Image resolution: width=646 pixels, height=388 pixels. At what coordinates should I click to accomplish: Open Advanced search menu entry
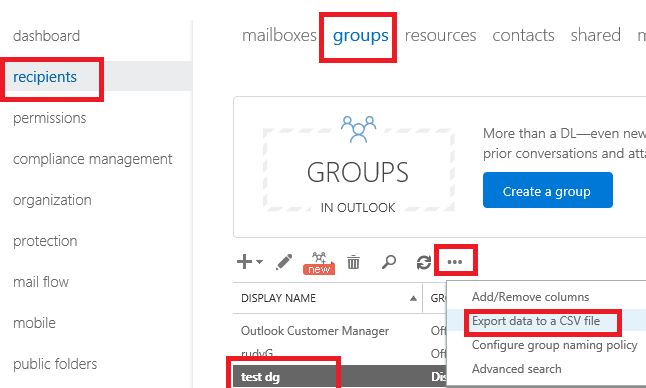click(x=517, y=369)
